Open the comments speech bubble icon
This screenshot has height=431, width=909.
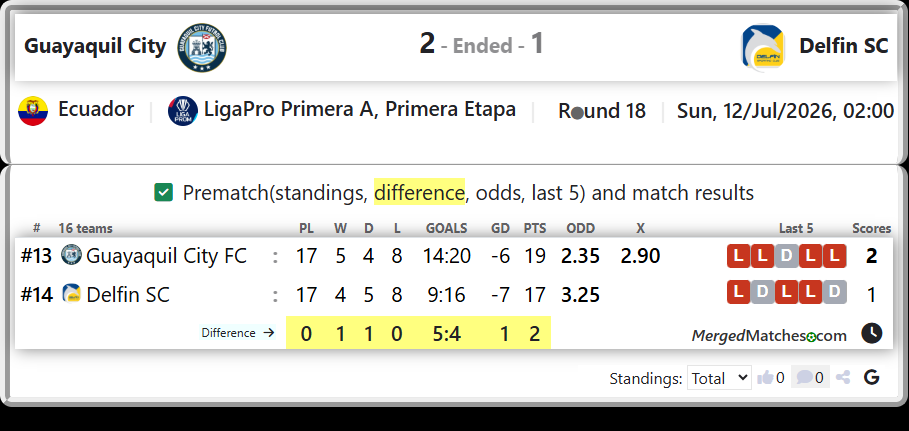[x=804, y=378]
